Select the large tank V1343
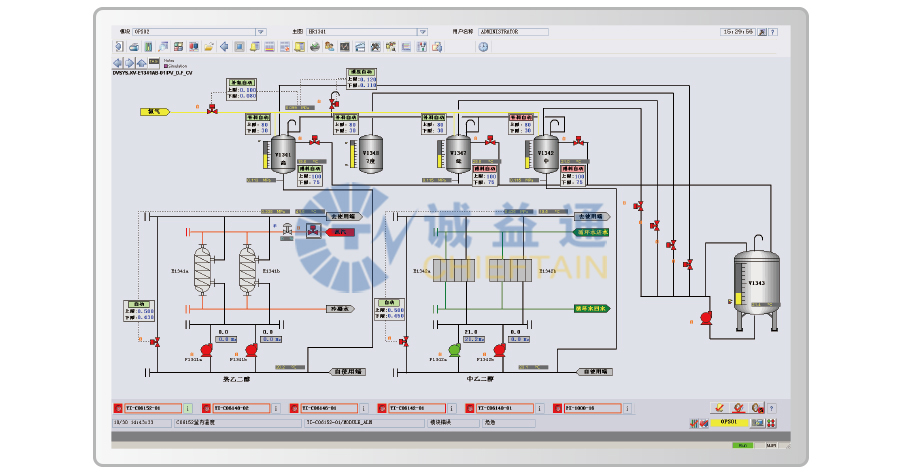The height and width of the screenshot is (474, 901). point(756,282)
